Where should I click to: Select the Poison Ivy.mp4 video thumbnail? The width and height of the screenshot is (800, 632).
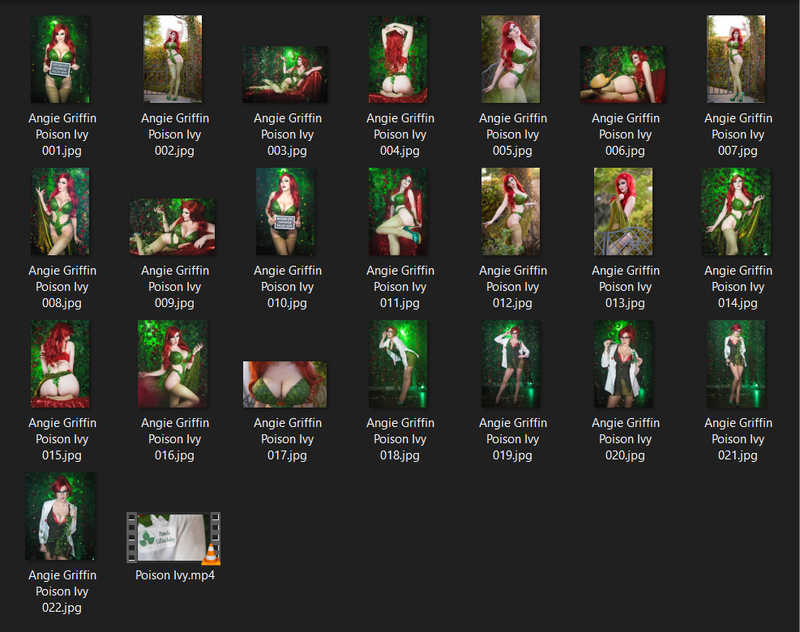173,538
